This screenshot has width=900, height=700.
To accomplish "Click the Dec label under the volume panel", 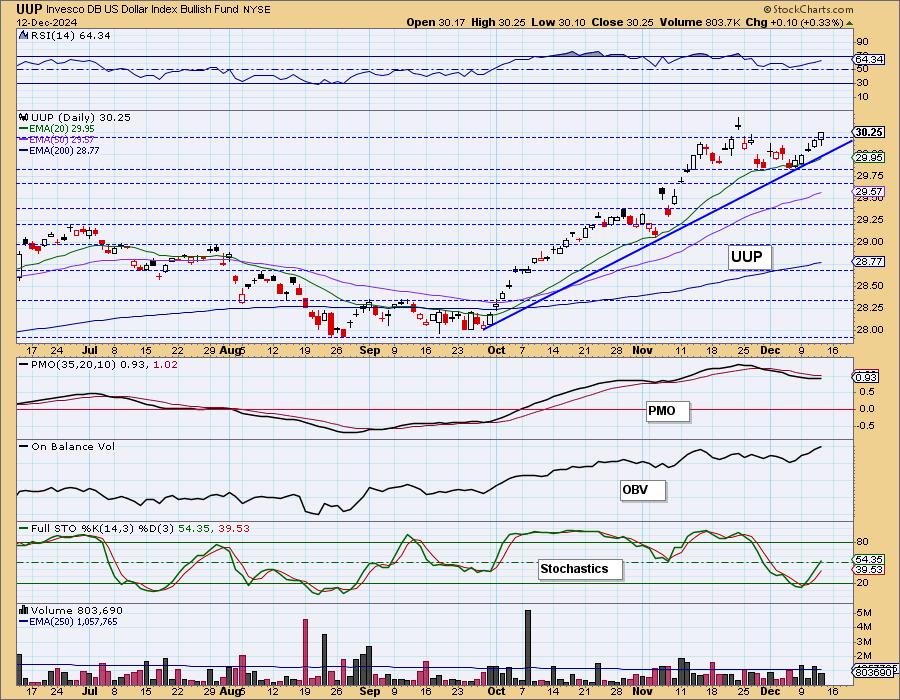I will pos(770,691).
